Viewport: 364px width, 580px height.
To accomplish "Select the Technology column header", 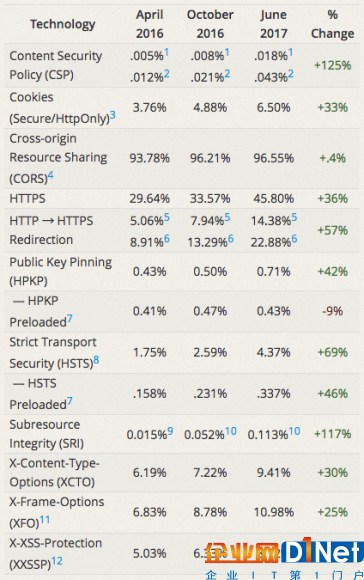I will click(x=63, y=24).
